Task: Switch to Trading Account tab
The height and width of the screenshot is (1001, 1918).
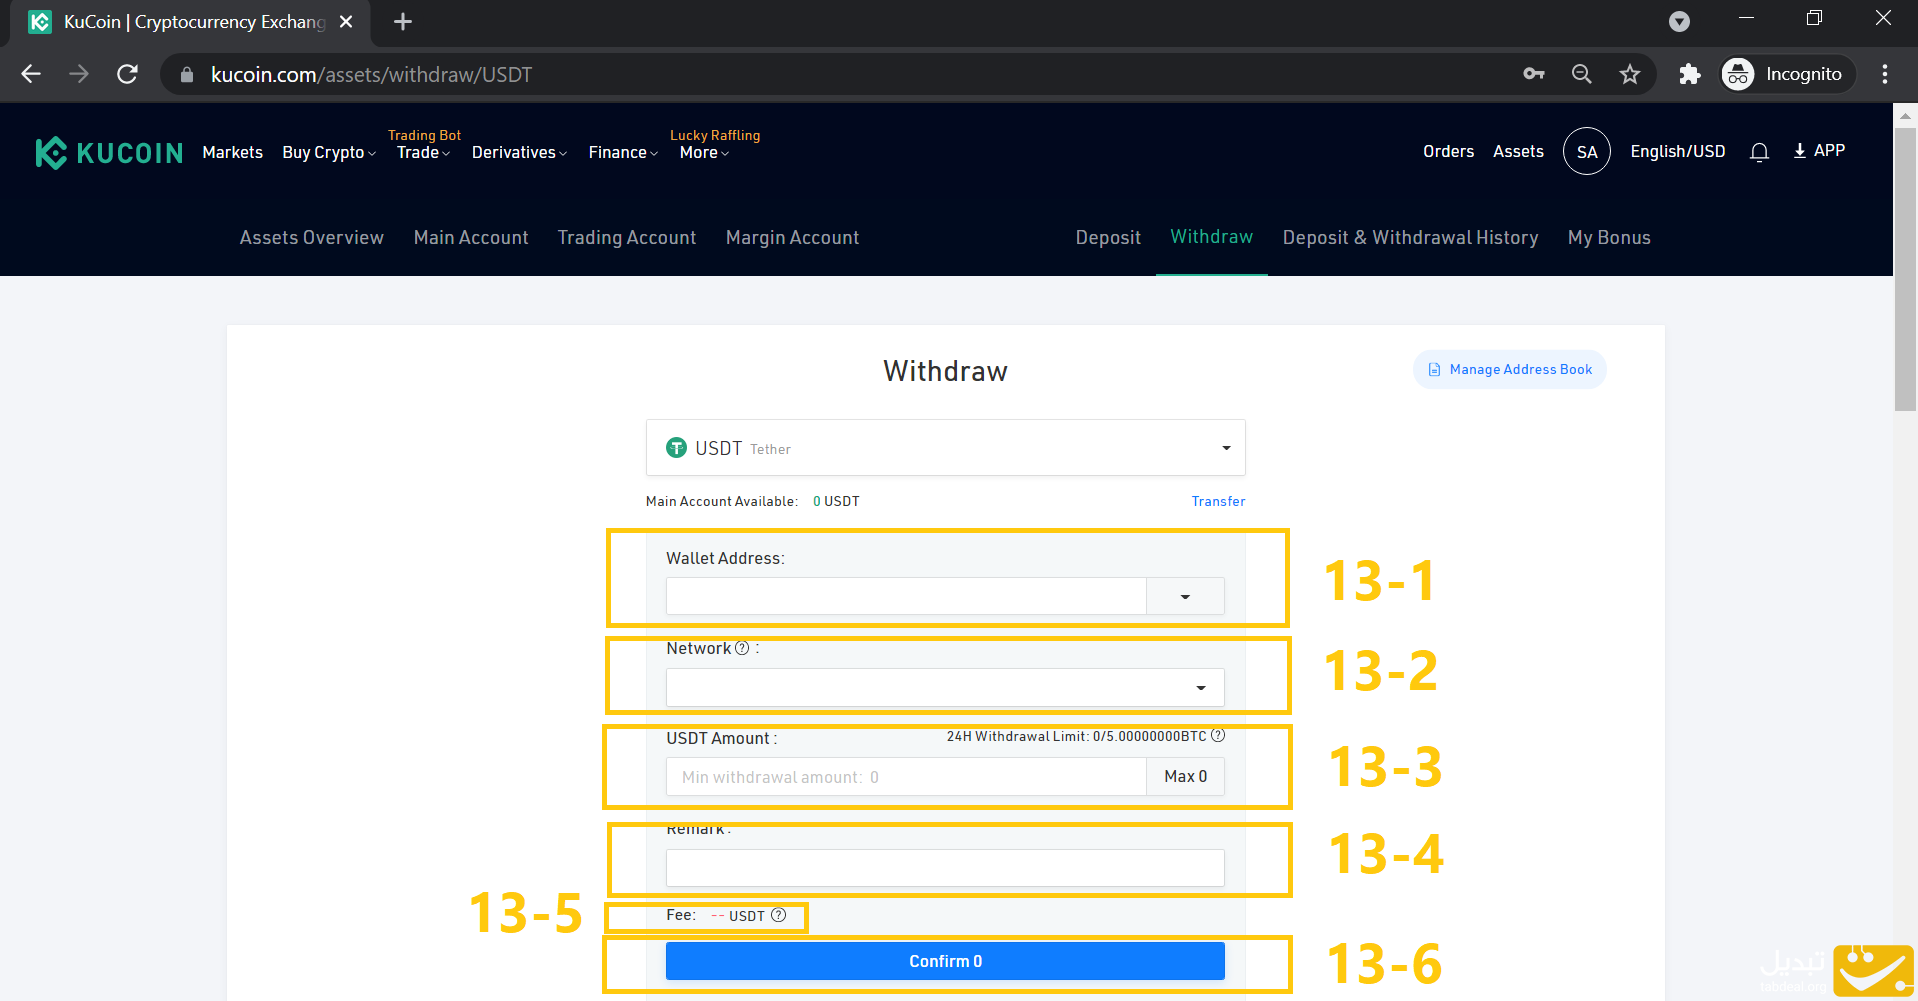Action: 627,238
